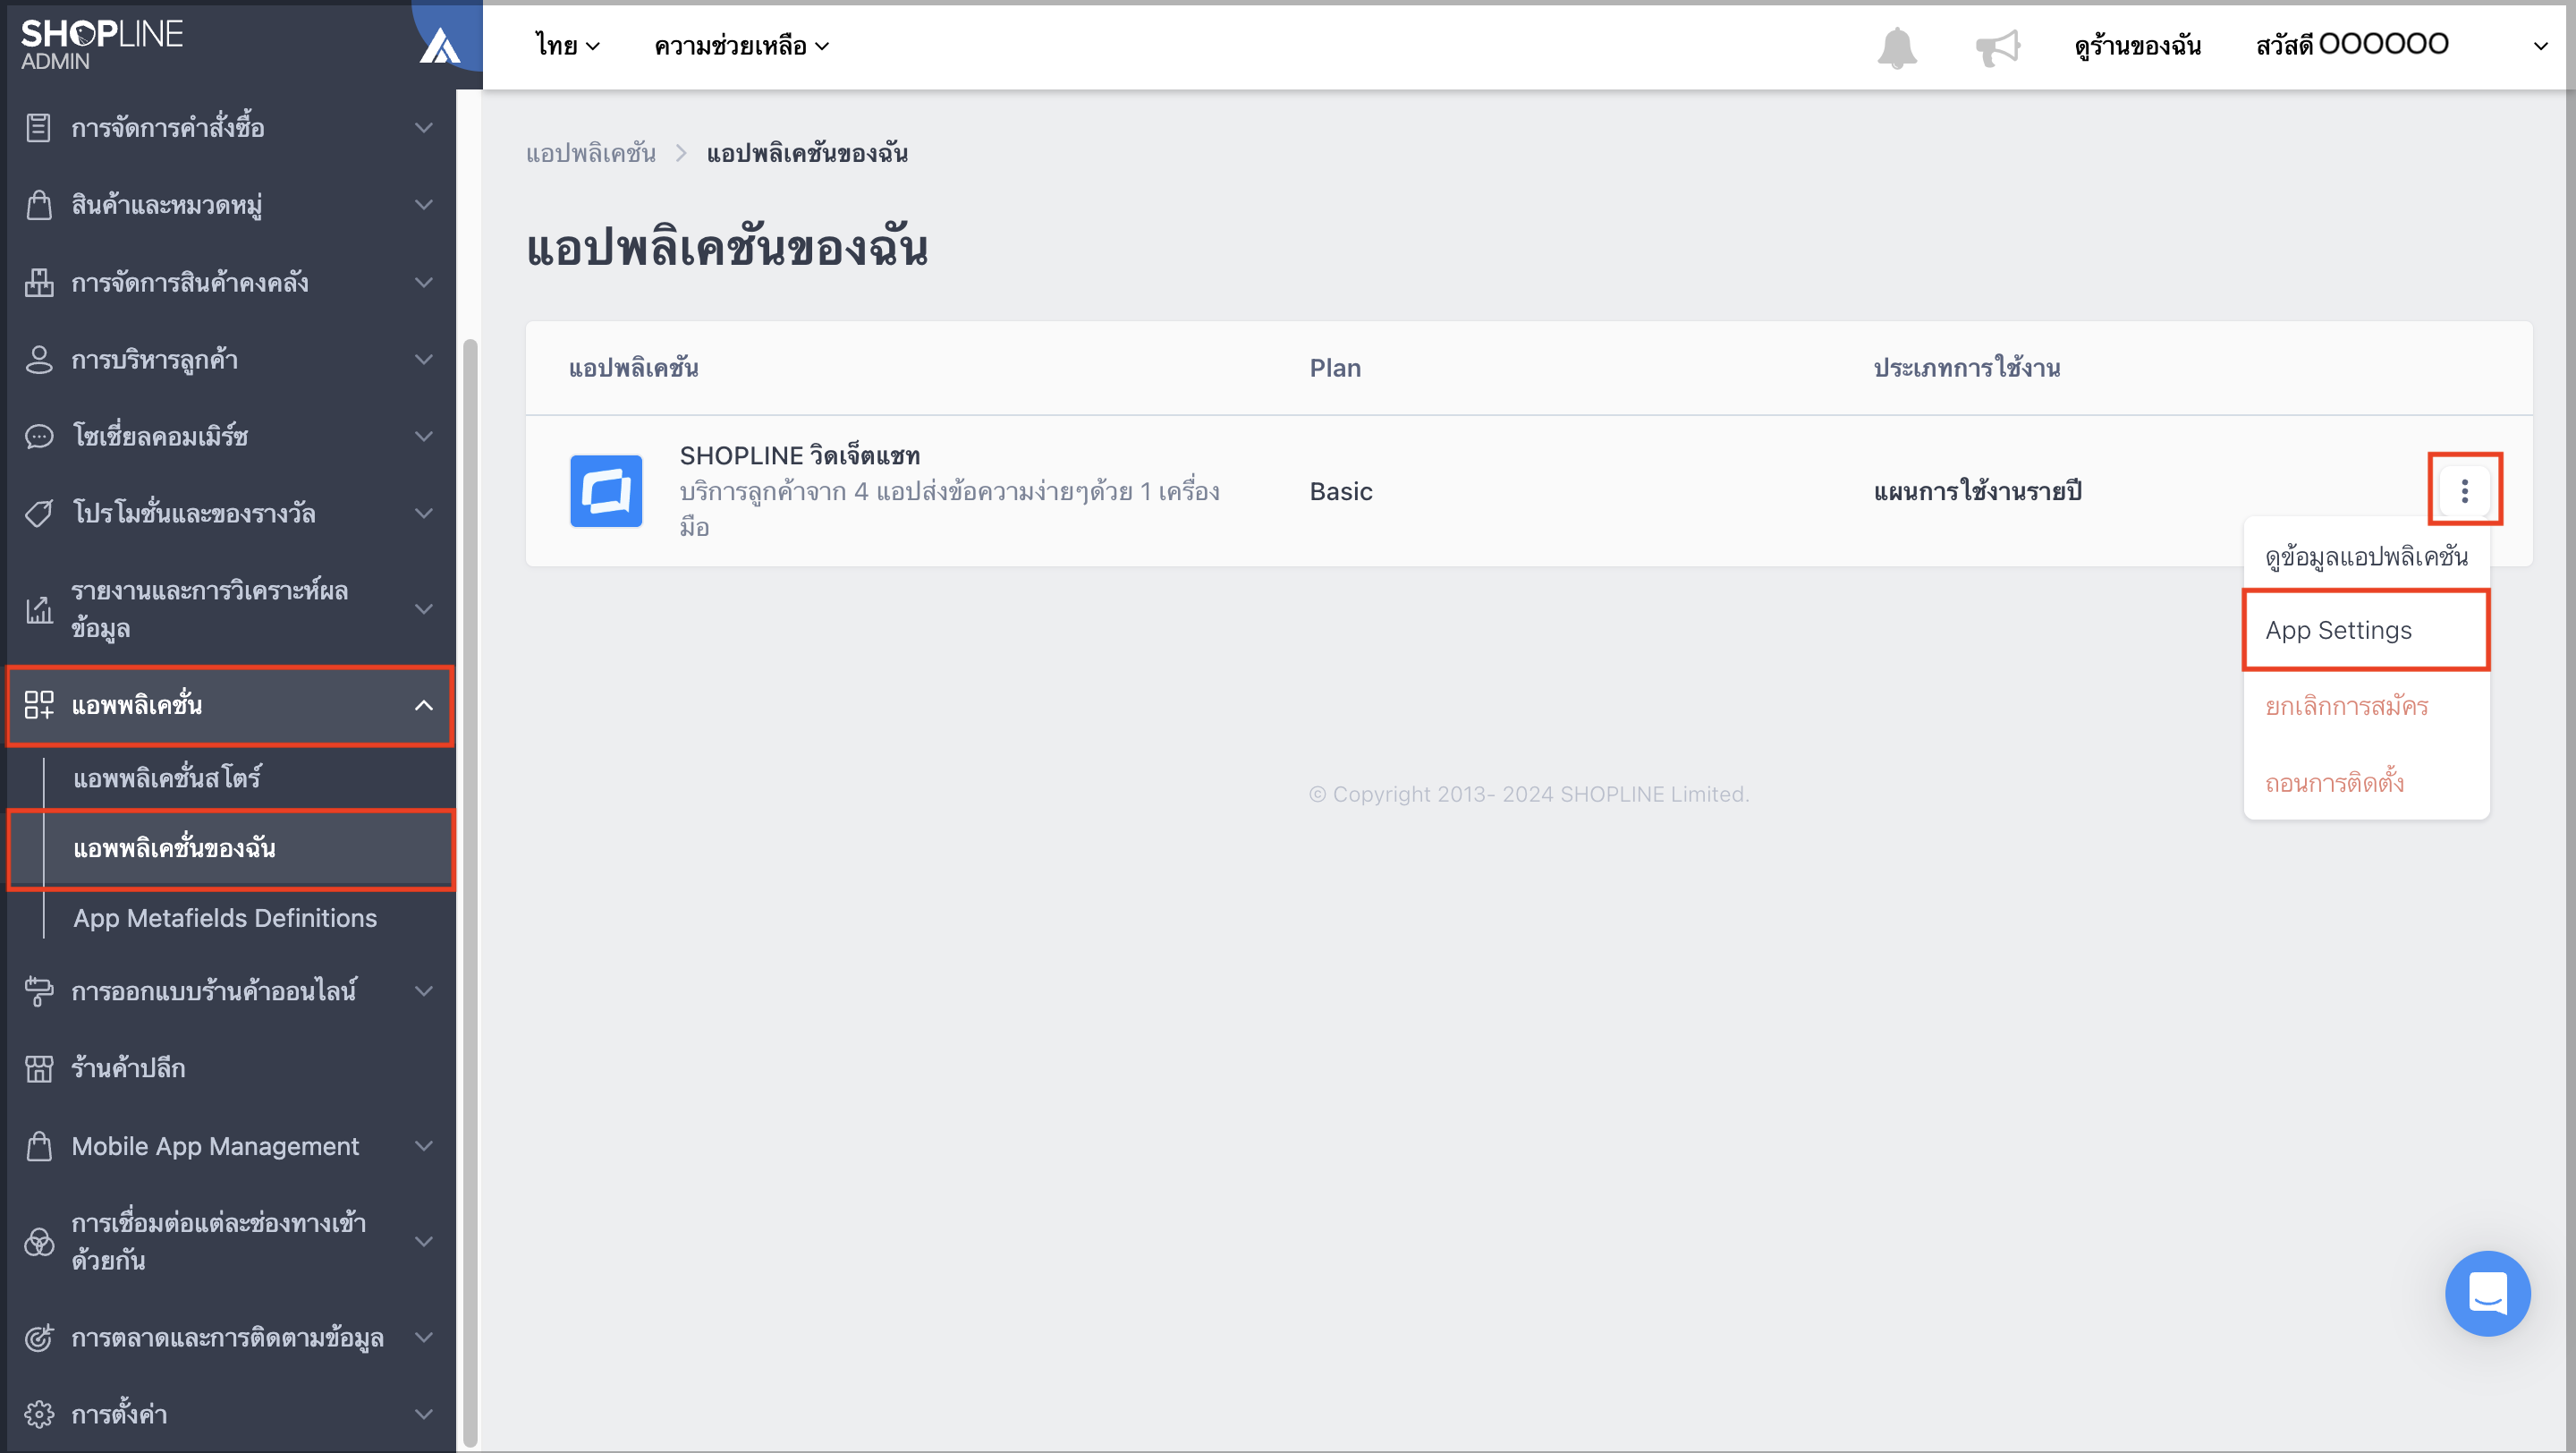The image size is (2576, 1453).
Task: Click the แอปพลิเคชัน column header
Action: (x=633, y=368)
